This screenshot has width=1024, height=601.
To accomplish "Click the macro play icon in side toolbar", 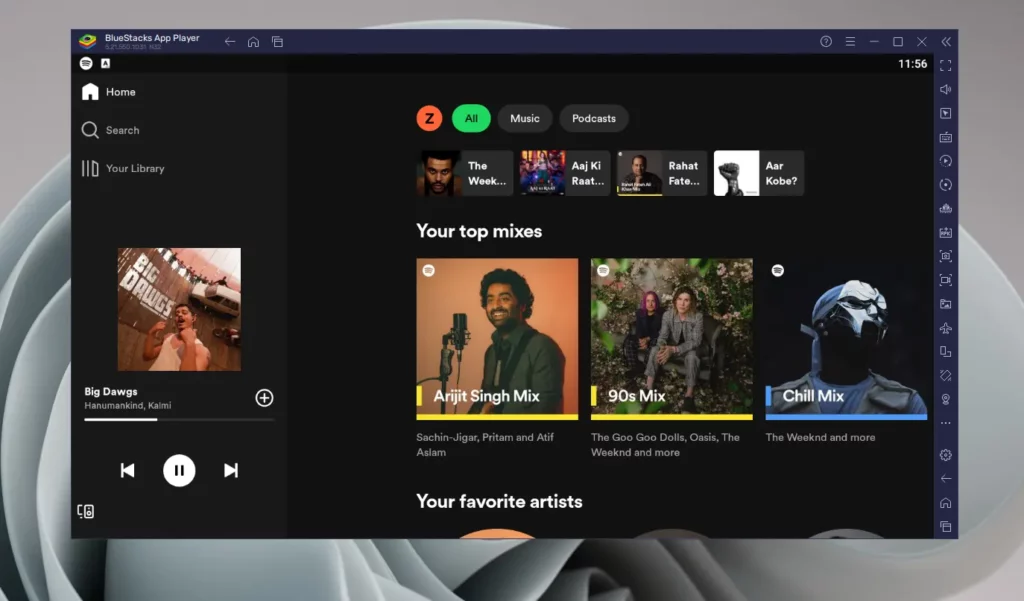I will click(x=946, y=161).
